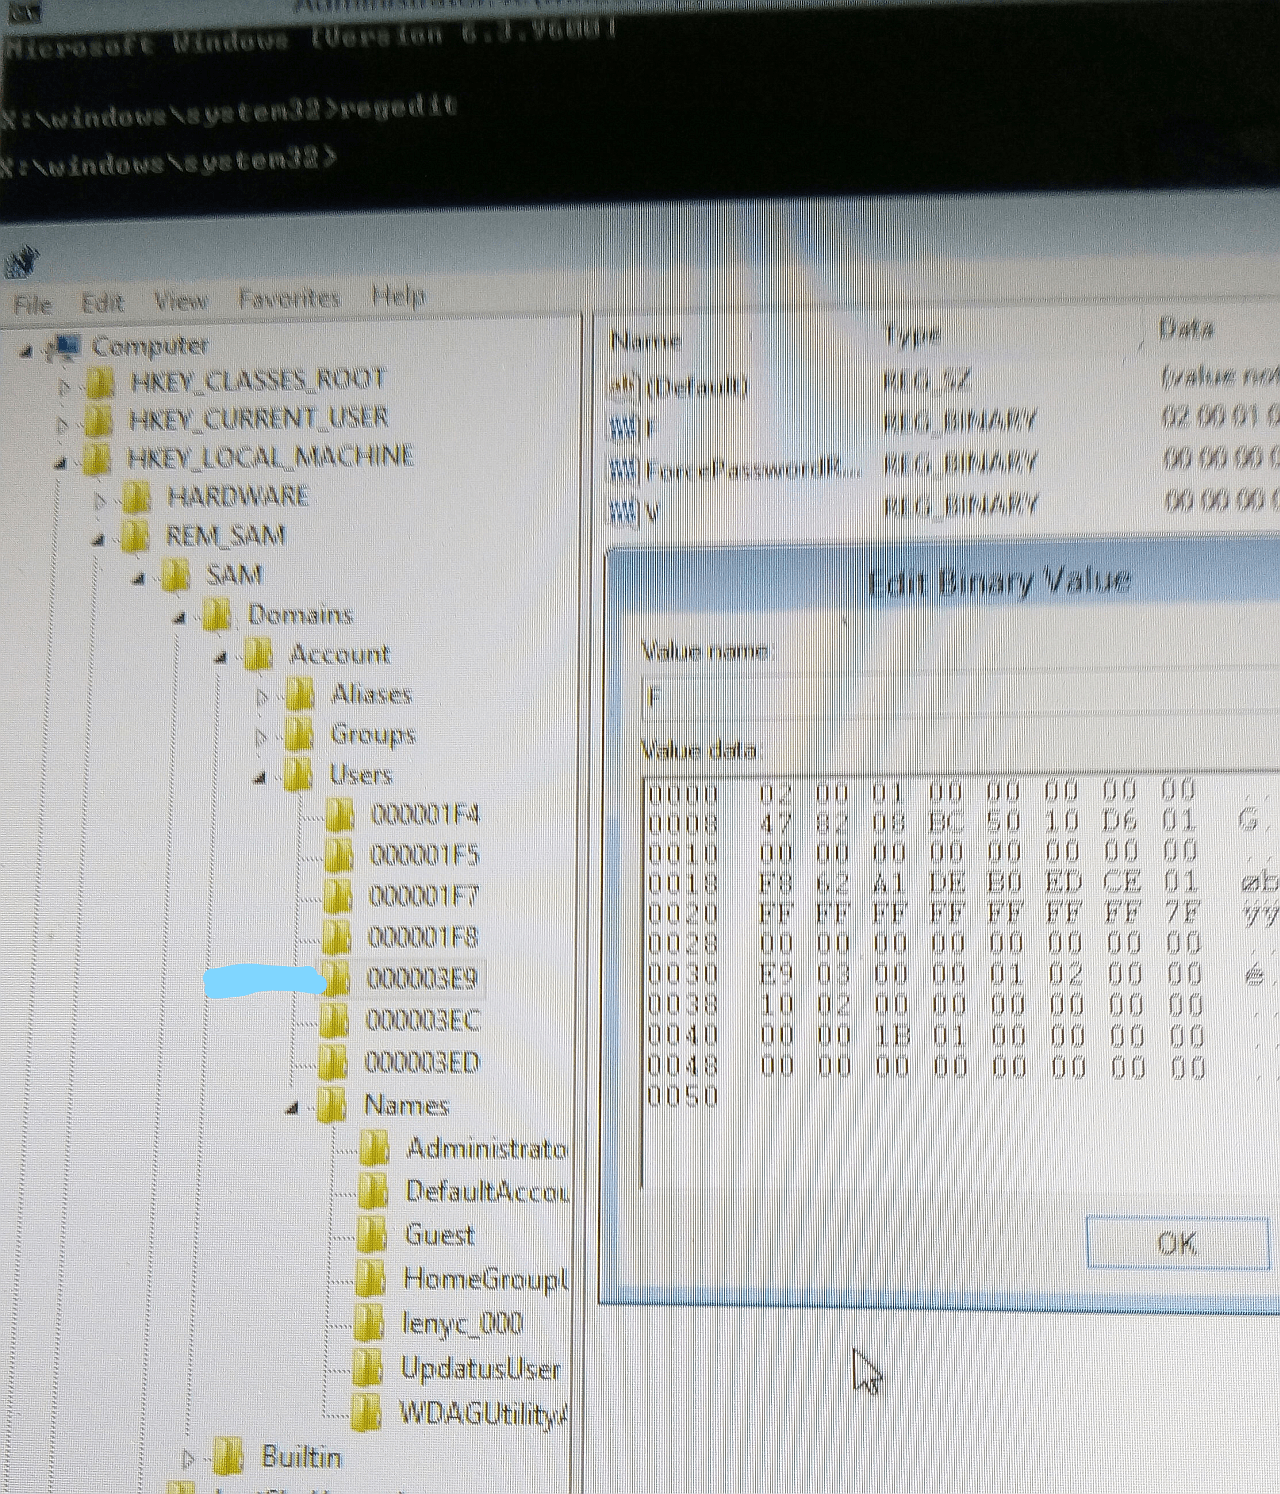Viewport: 1280px width, 1494px height.
Task: Select folder icon of key 000003ED
Action: (333, 1062)
